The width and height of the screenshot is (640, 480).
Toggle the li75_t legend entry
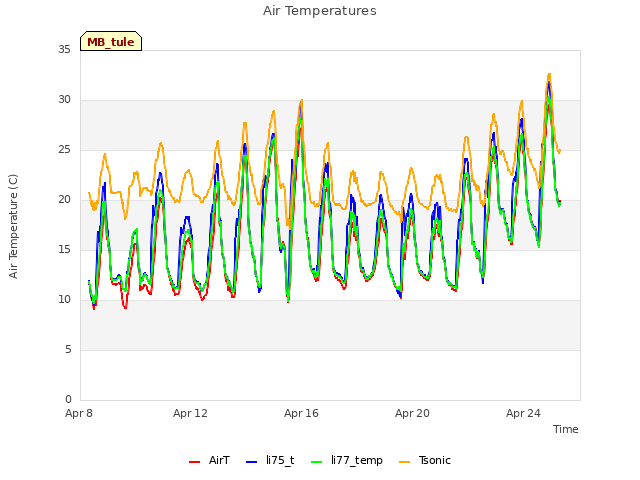coord(270,460)
